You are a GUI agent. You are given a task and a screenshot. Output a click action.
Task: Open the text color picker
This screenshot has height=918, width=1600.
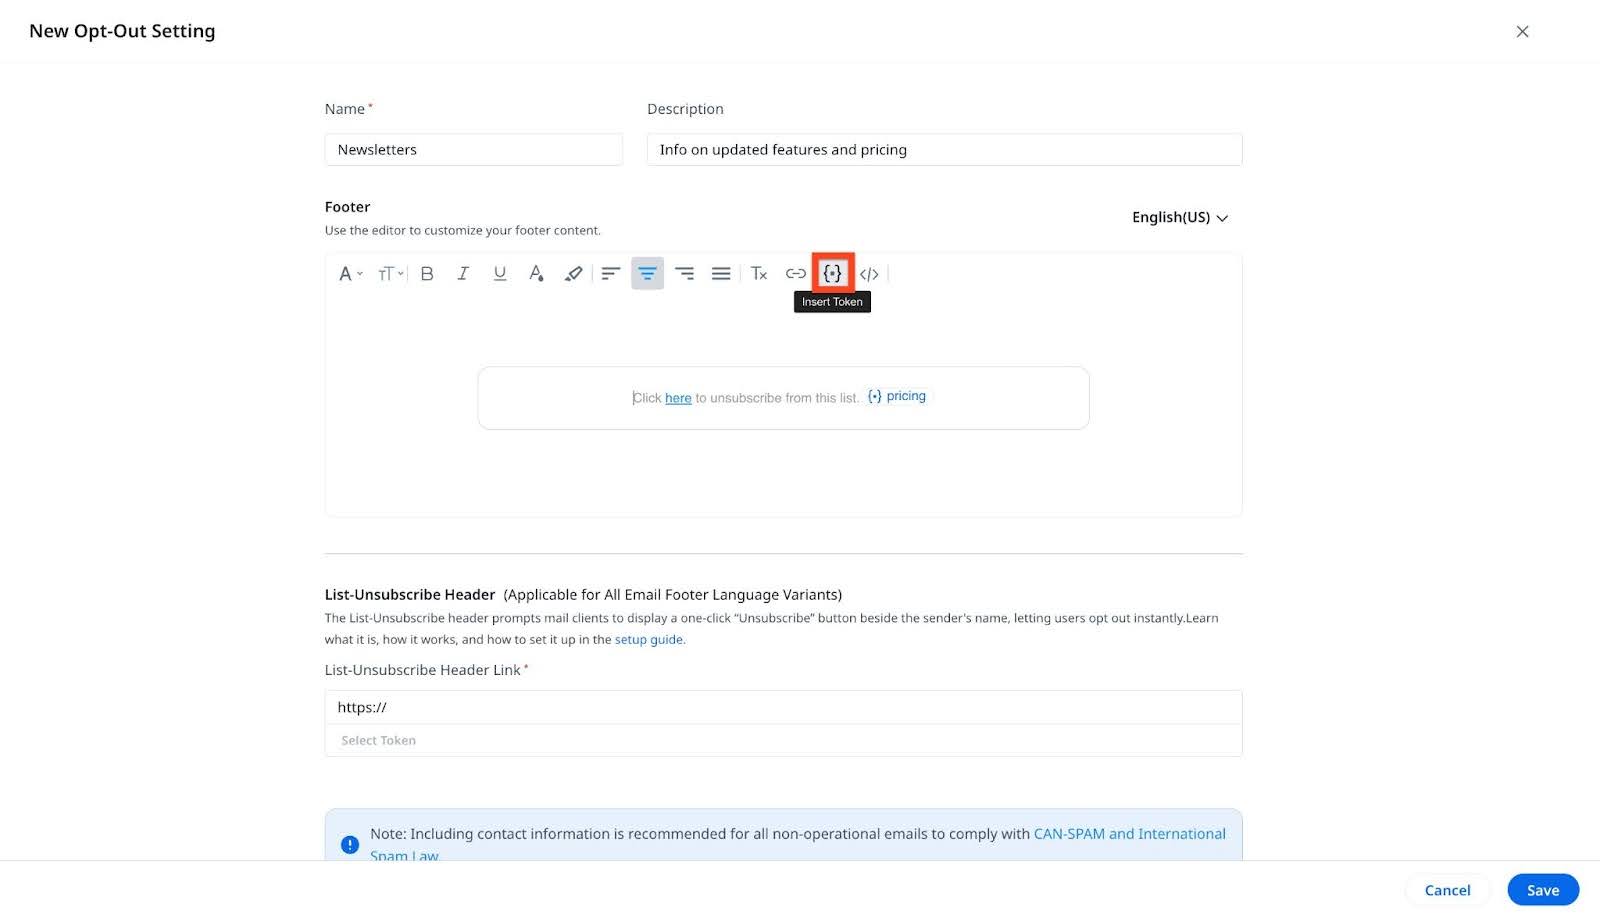coord(537,274)
